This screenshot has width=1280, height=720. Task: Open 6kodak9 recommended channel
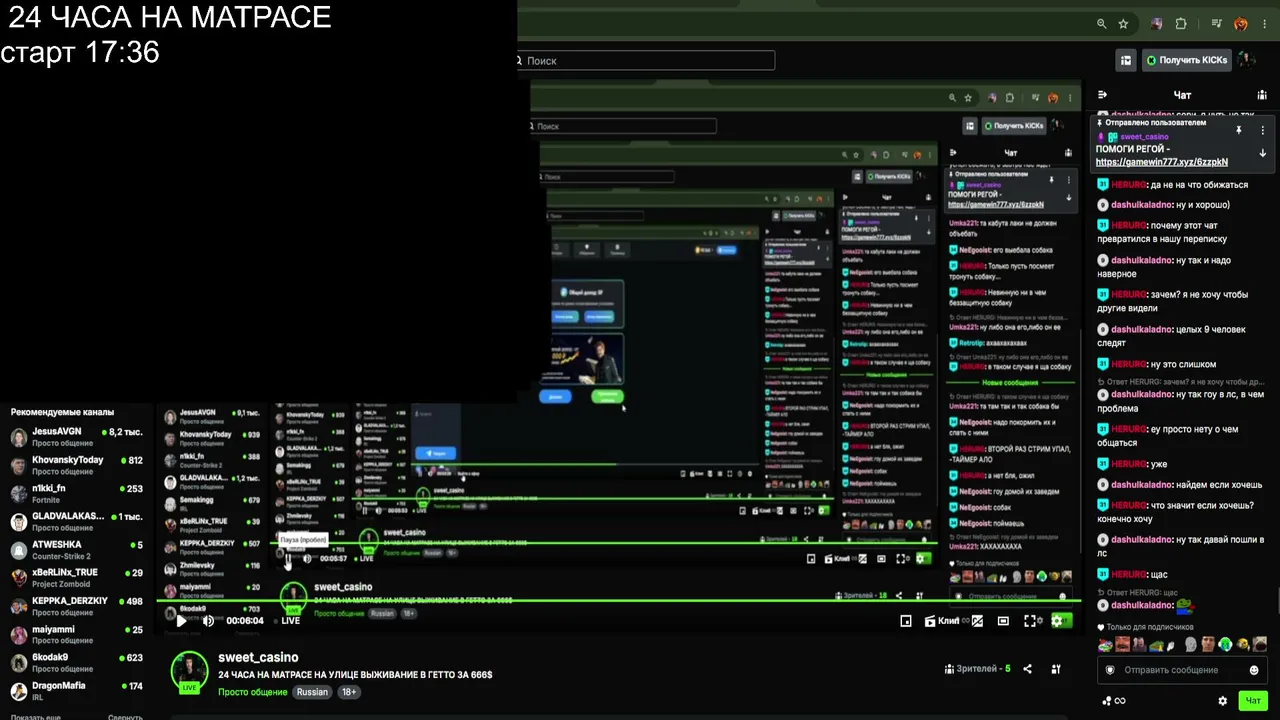[x=76, y=662]
